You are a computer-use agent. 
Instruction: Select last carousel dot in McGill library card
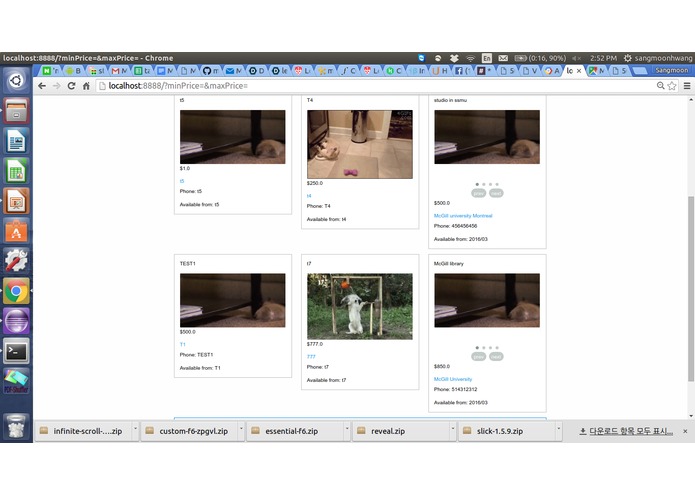tap(497, 348)
